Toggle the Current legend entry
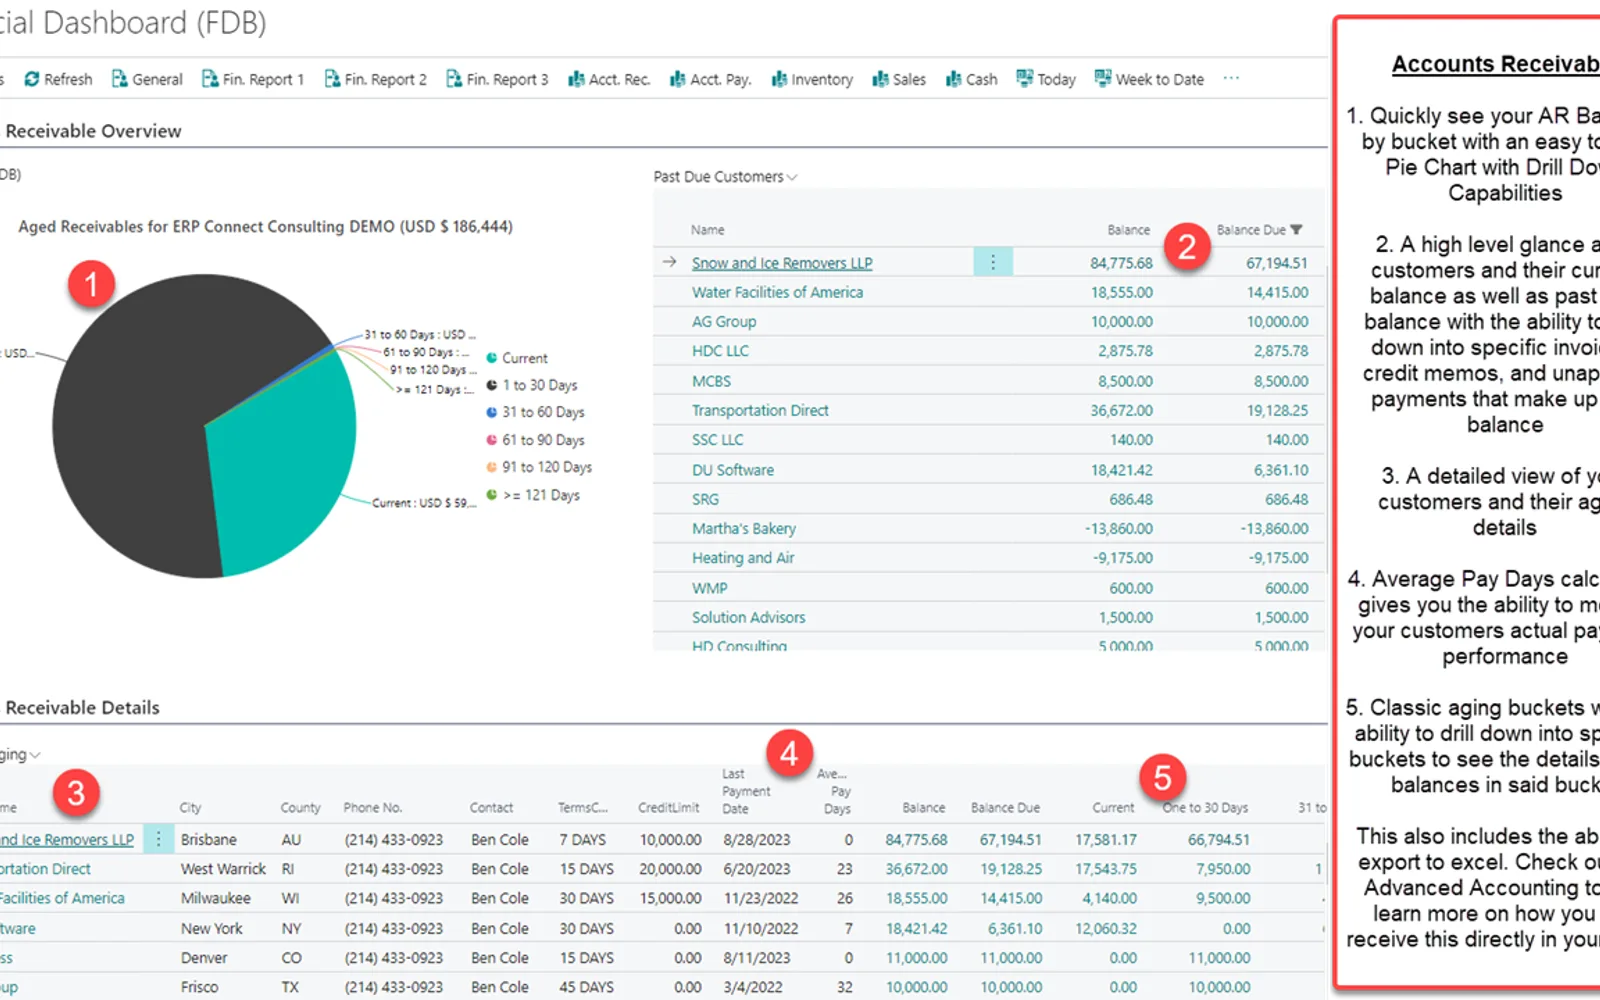The image size is (1600, 1000). 517,358
